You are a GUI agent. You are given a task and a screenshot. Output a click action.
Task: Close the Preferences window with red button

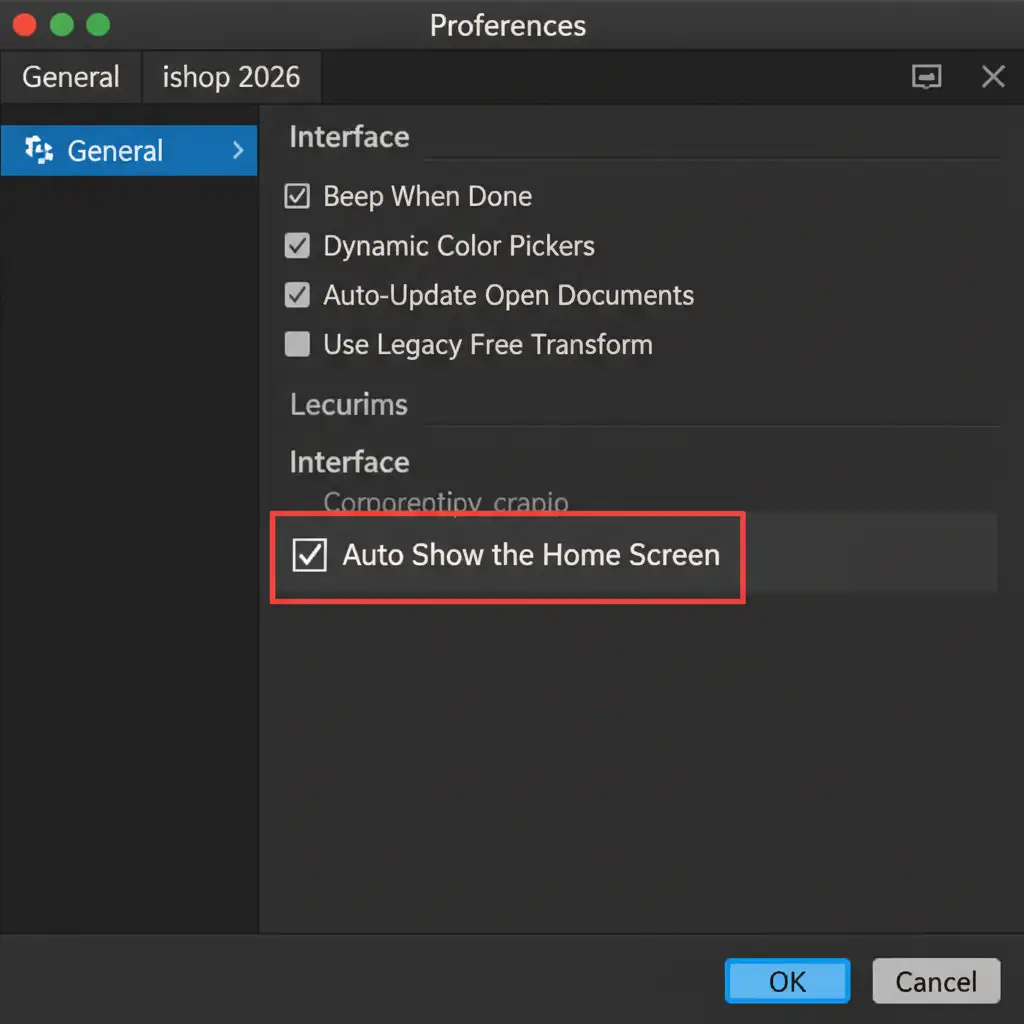pyautogui.click(x=26, y=25)
